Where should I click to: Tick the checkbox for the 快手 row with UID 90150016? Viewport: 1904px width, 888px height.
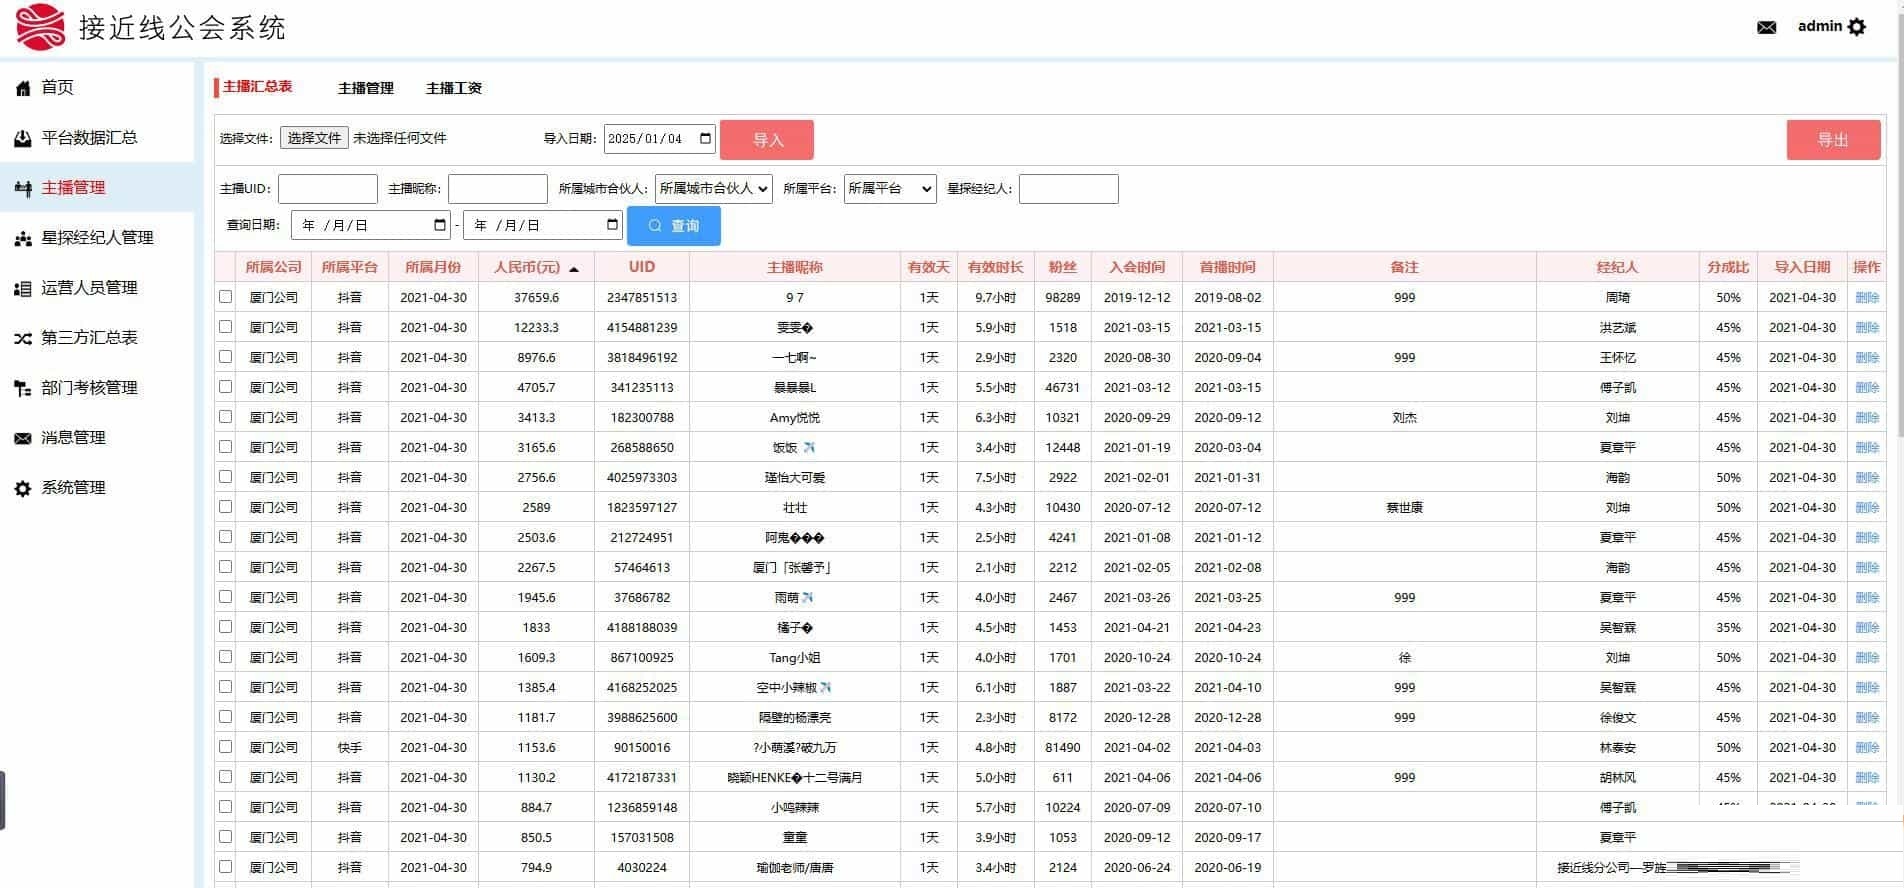click(225, 747)
